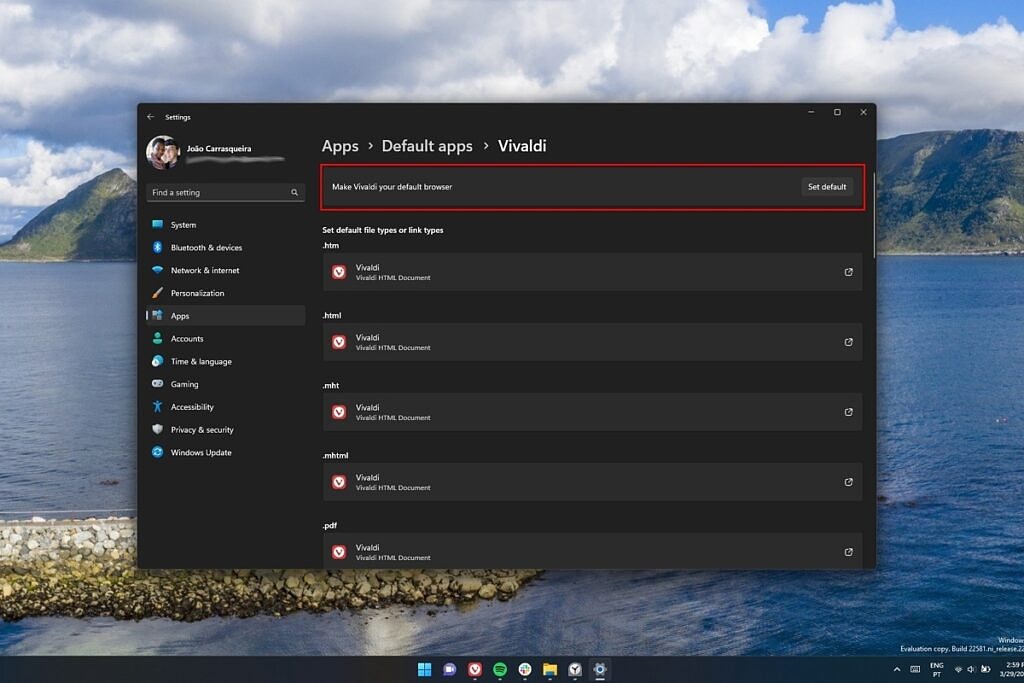Click the Vivaldi logo in .mhtml row
The width and height of the screenshot is (1024, 683).
339,482
